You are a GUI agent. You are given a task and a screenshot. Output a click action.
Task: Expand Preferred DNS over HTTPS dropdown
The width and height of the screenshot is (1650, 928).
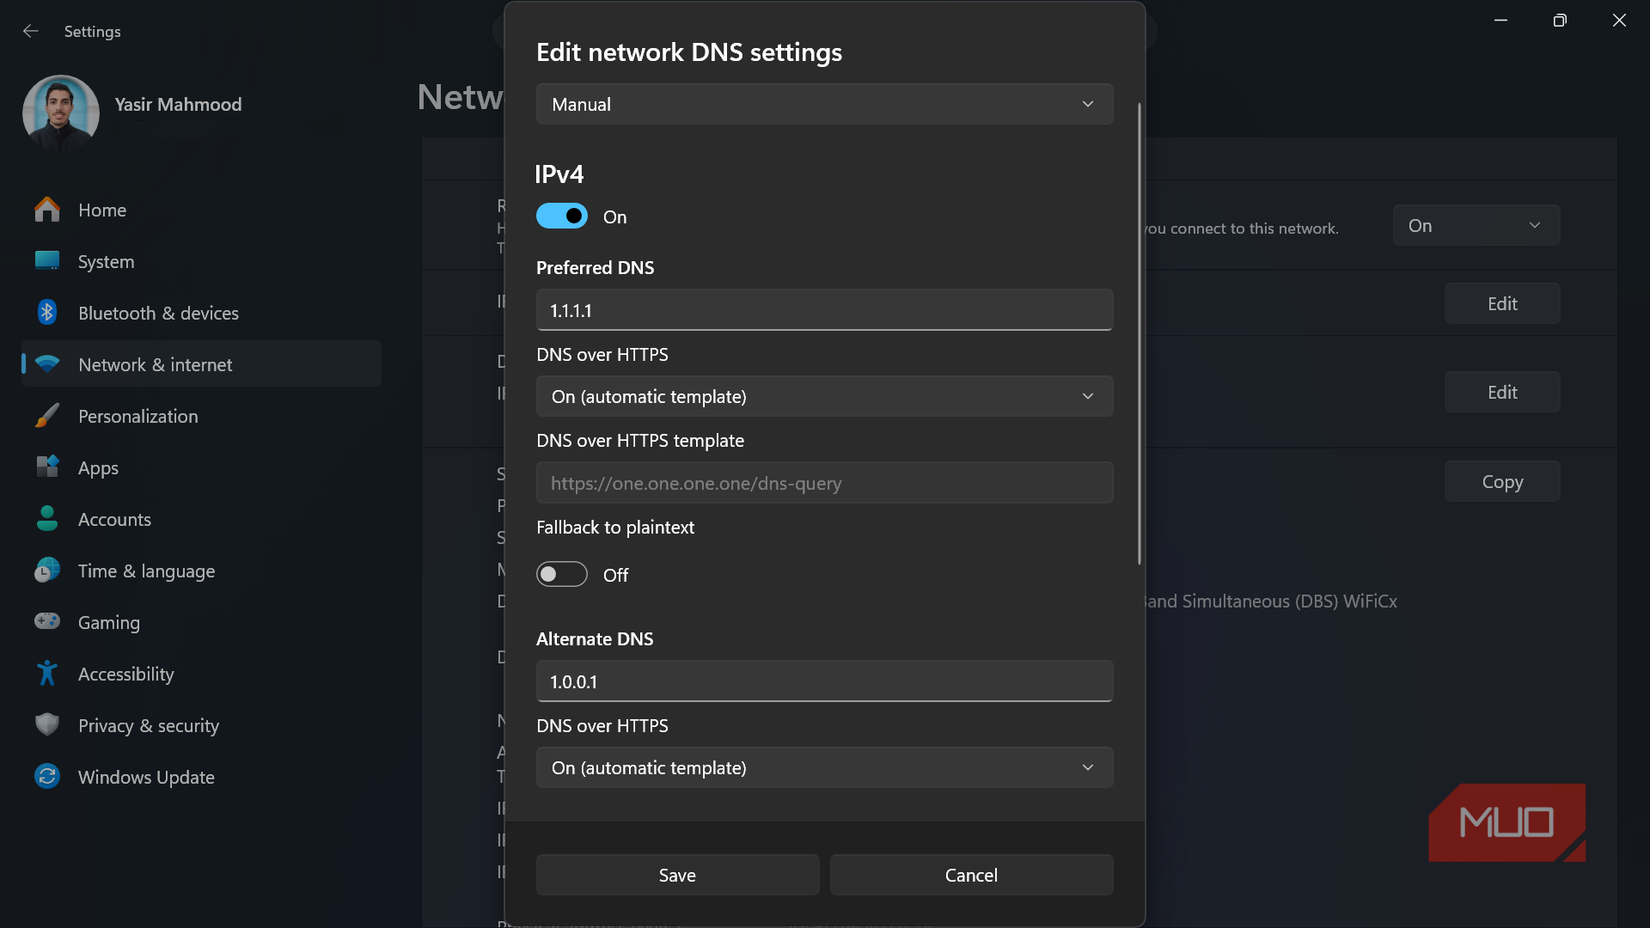824,396
